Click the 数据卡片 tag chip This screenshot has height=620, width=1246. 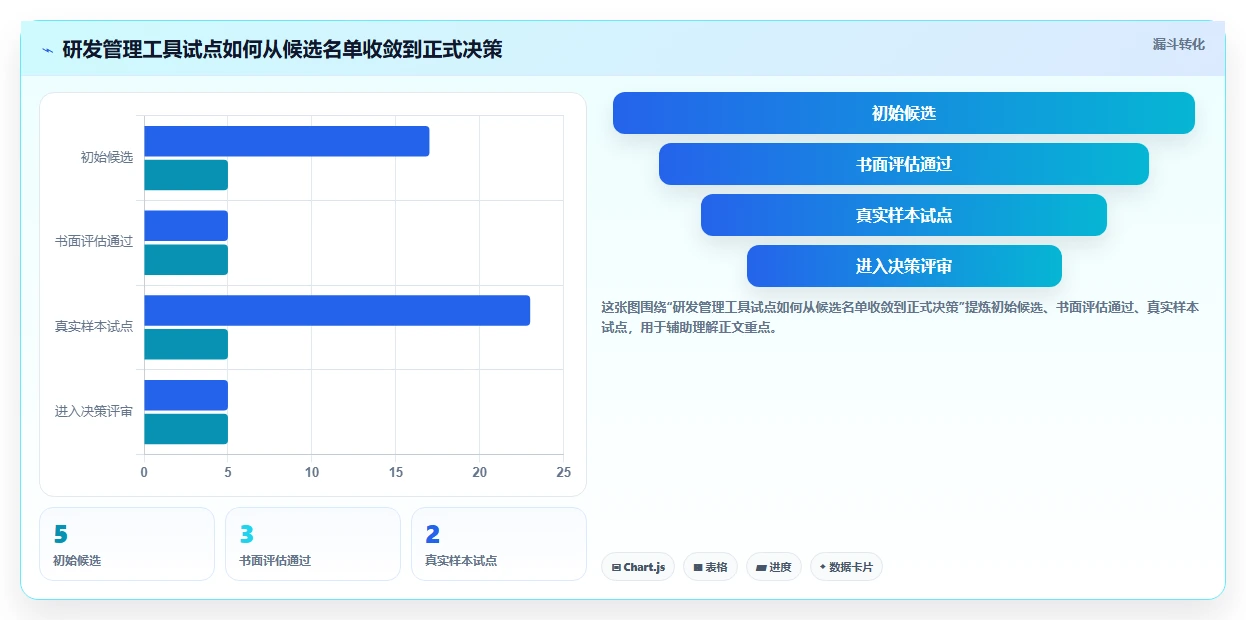click(x=846, y=567)
